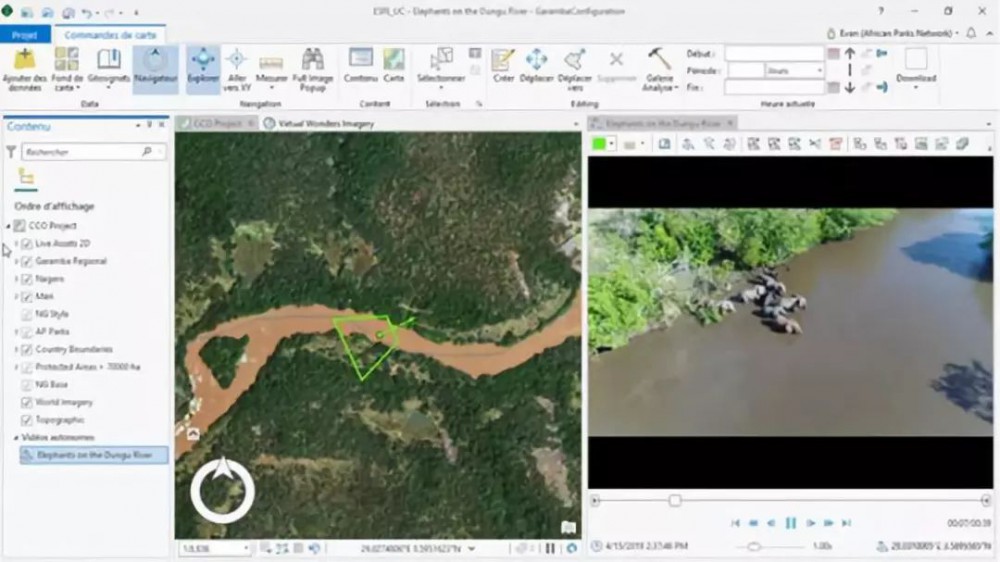1000x562 pixels.
Task: Click the north arrow navigator on map
Action: [x=223, y=490]
